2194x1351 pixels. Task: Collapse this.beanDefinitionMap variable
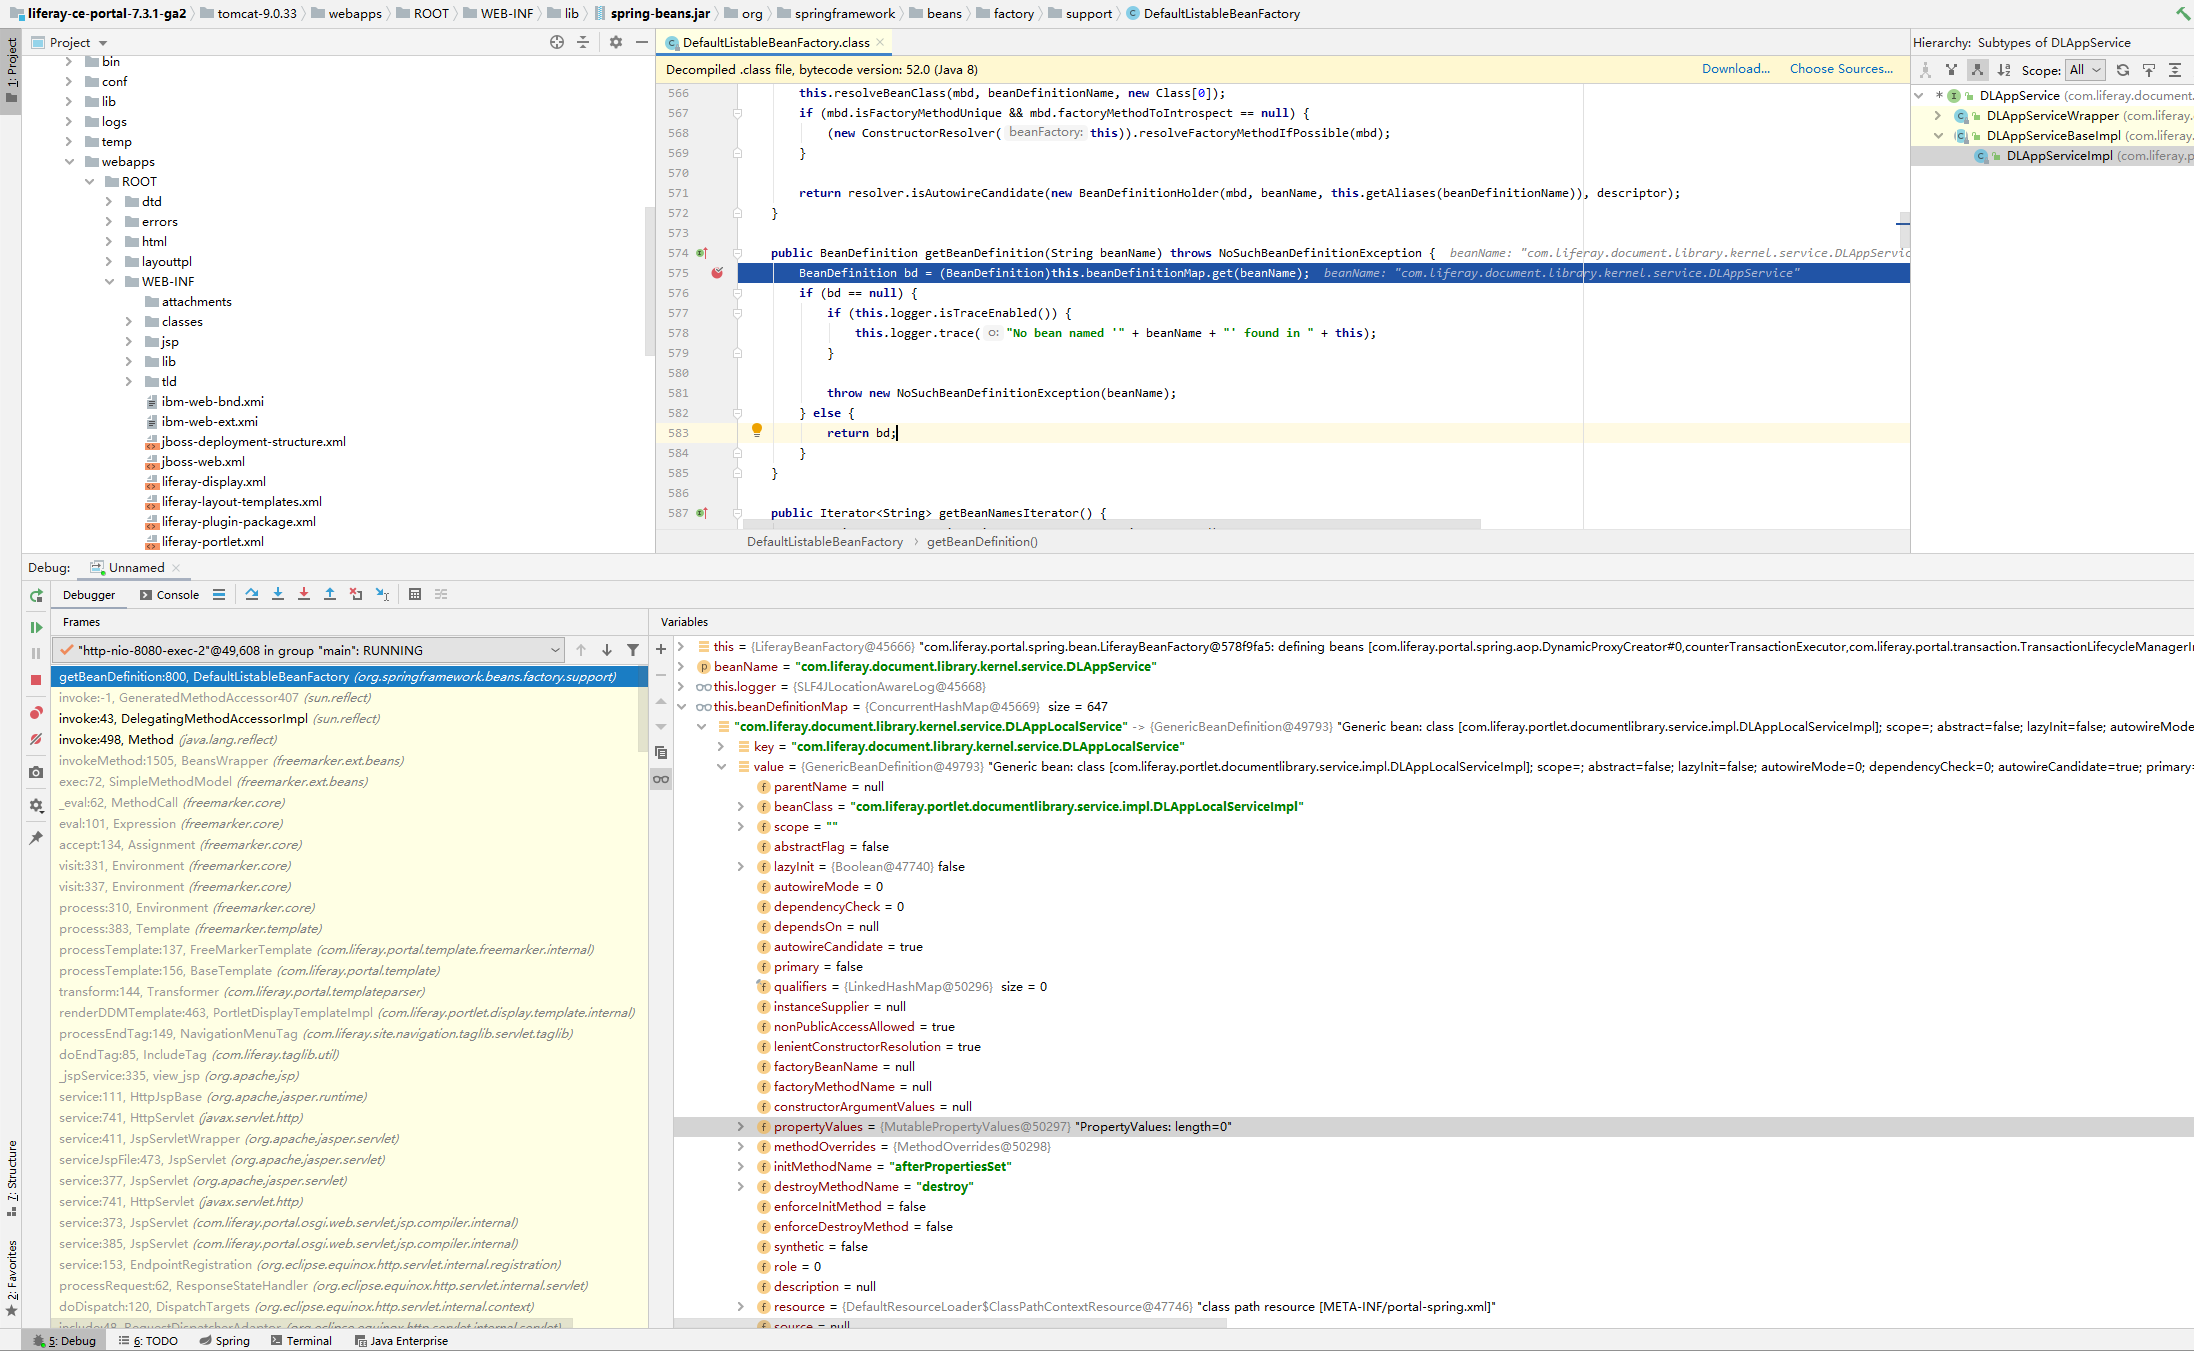click(681, 706)
